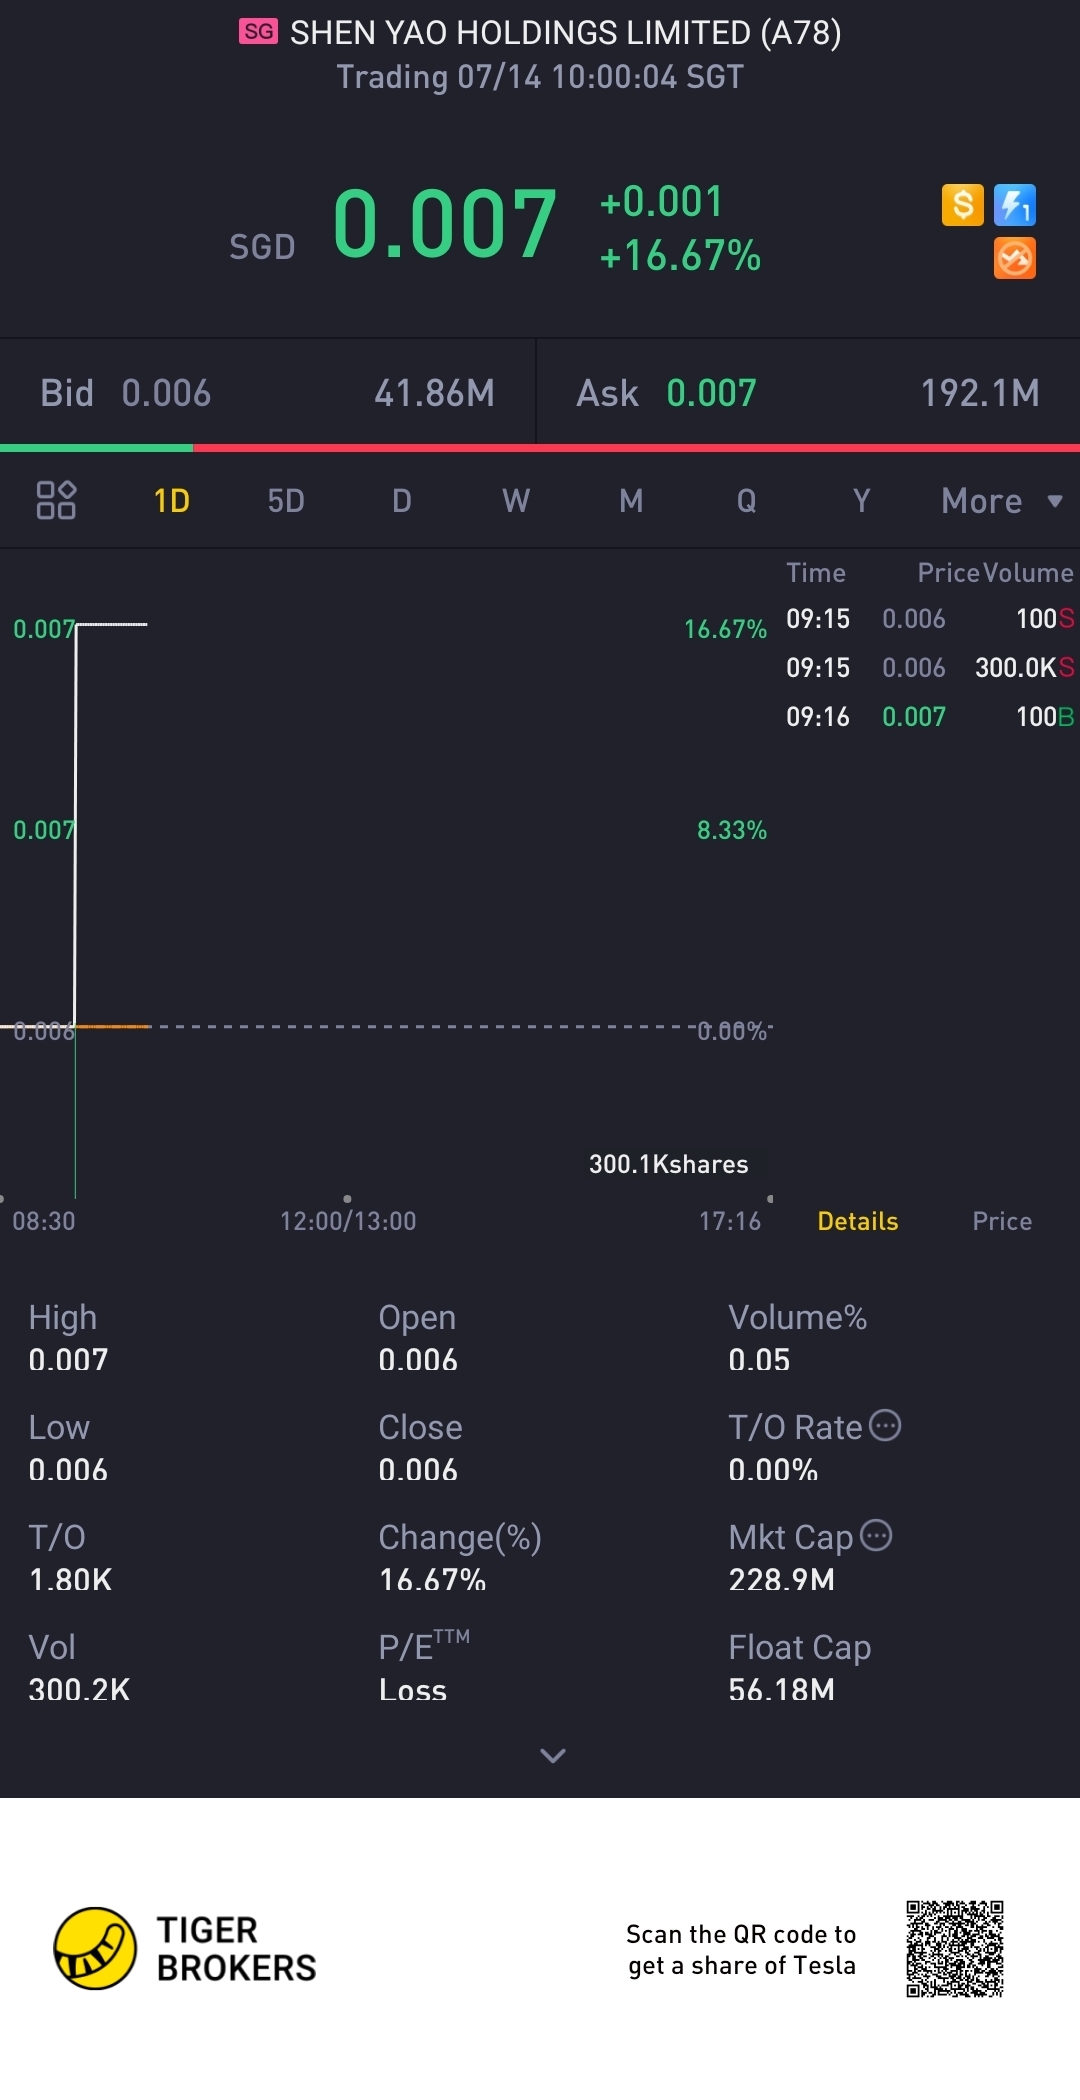Screen dimensions: 1080x2100
Task: Open the chart layout grid icon
Action: [56, 500]
